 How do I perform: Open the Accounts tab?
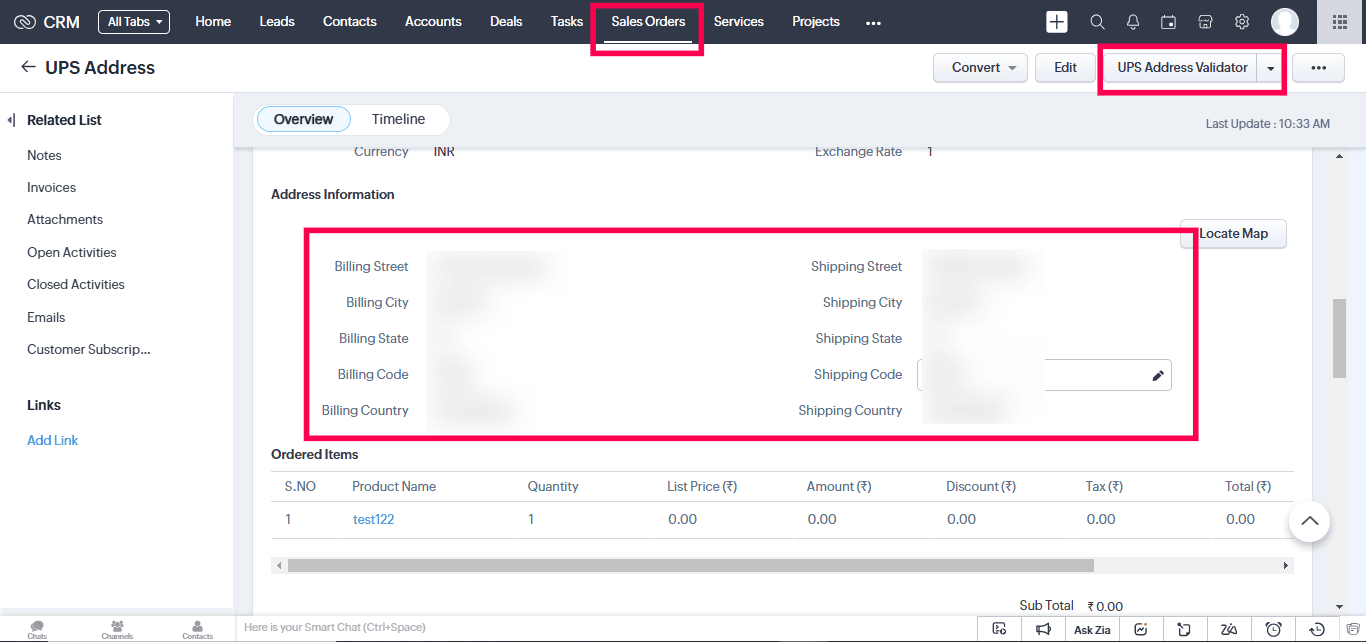(433, 22)
